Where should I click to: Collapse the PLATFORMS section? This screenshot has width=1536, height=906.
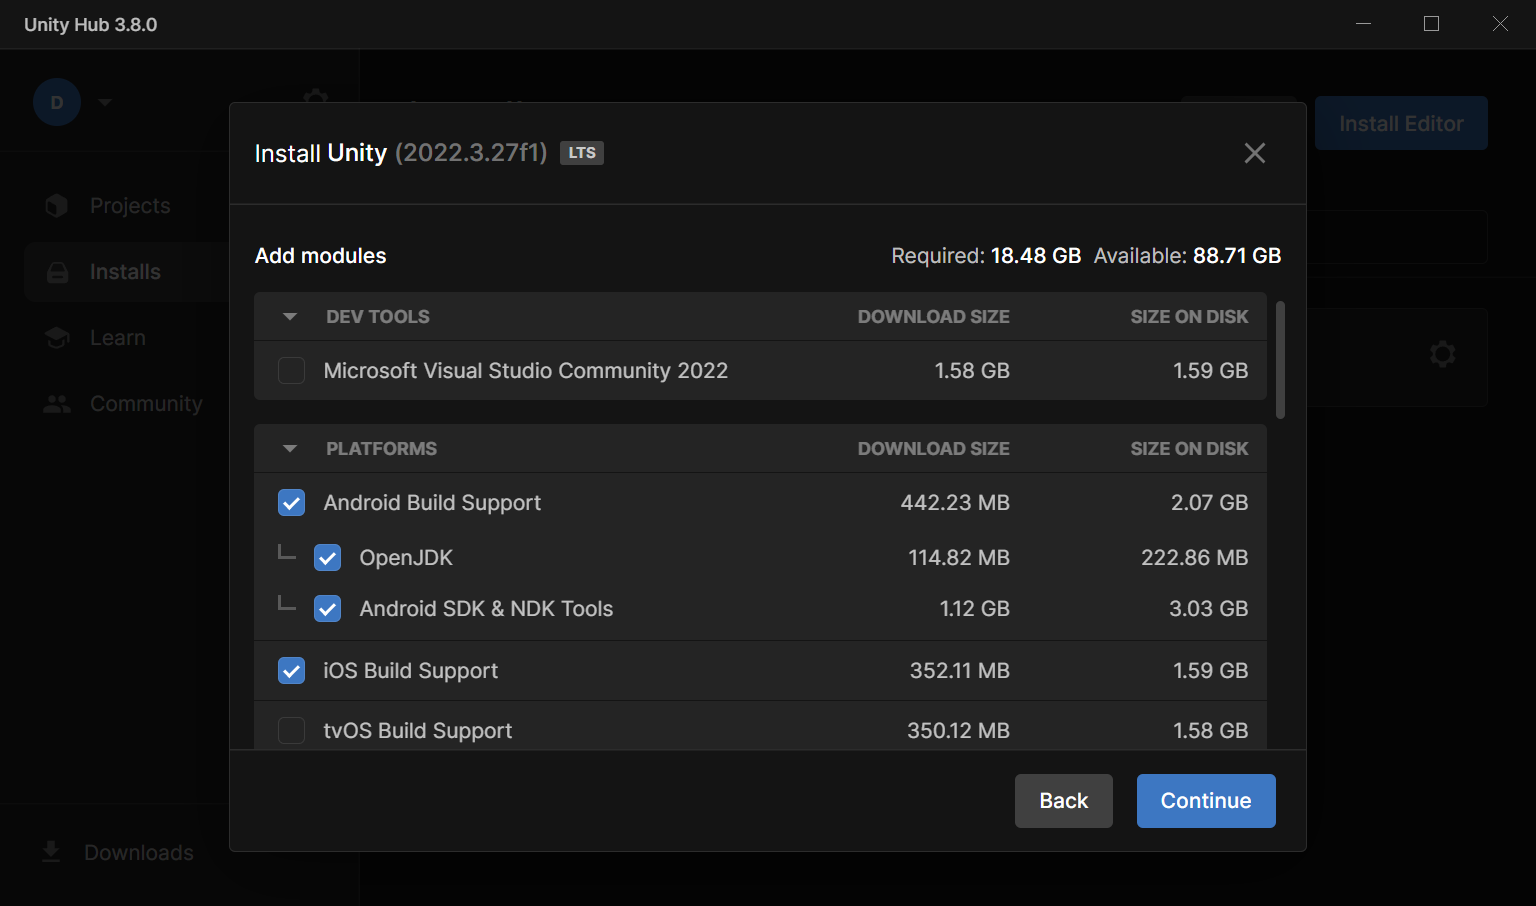click(x=290, y=449)
